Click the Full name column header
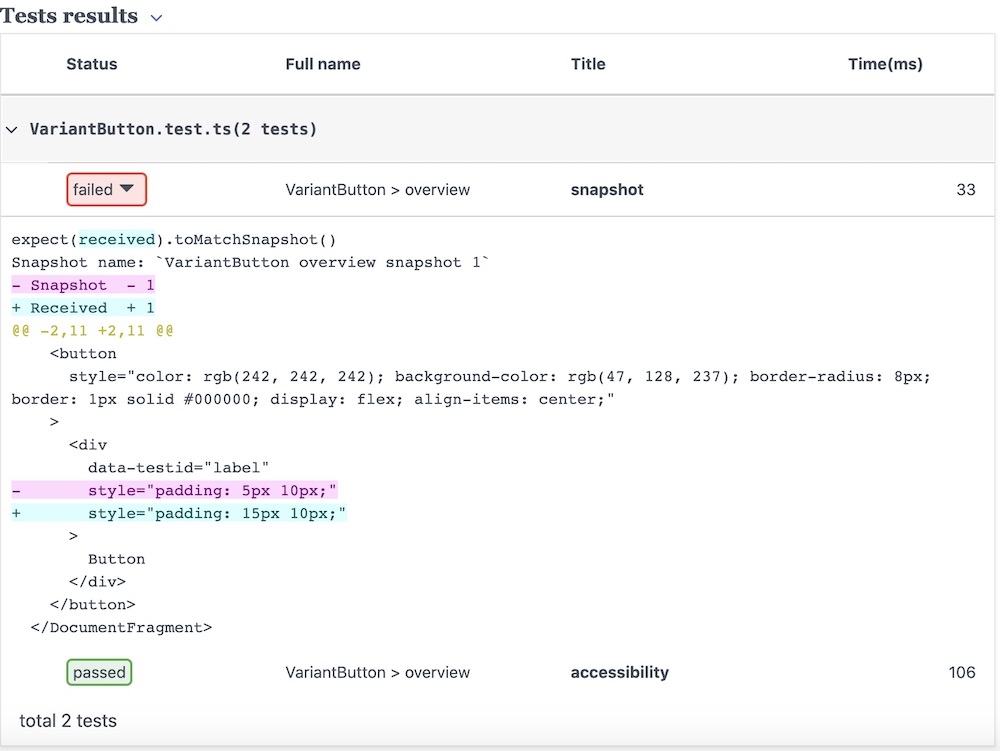1000x751 pixels. [323, 64]
